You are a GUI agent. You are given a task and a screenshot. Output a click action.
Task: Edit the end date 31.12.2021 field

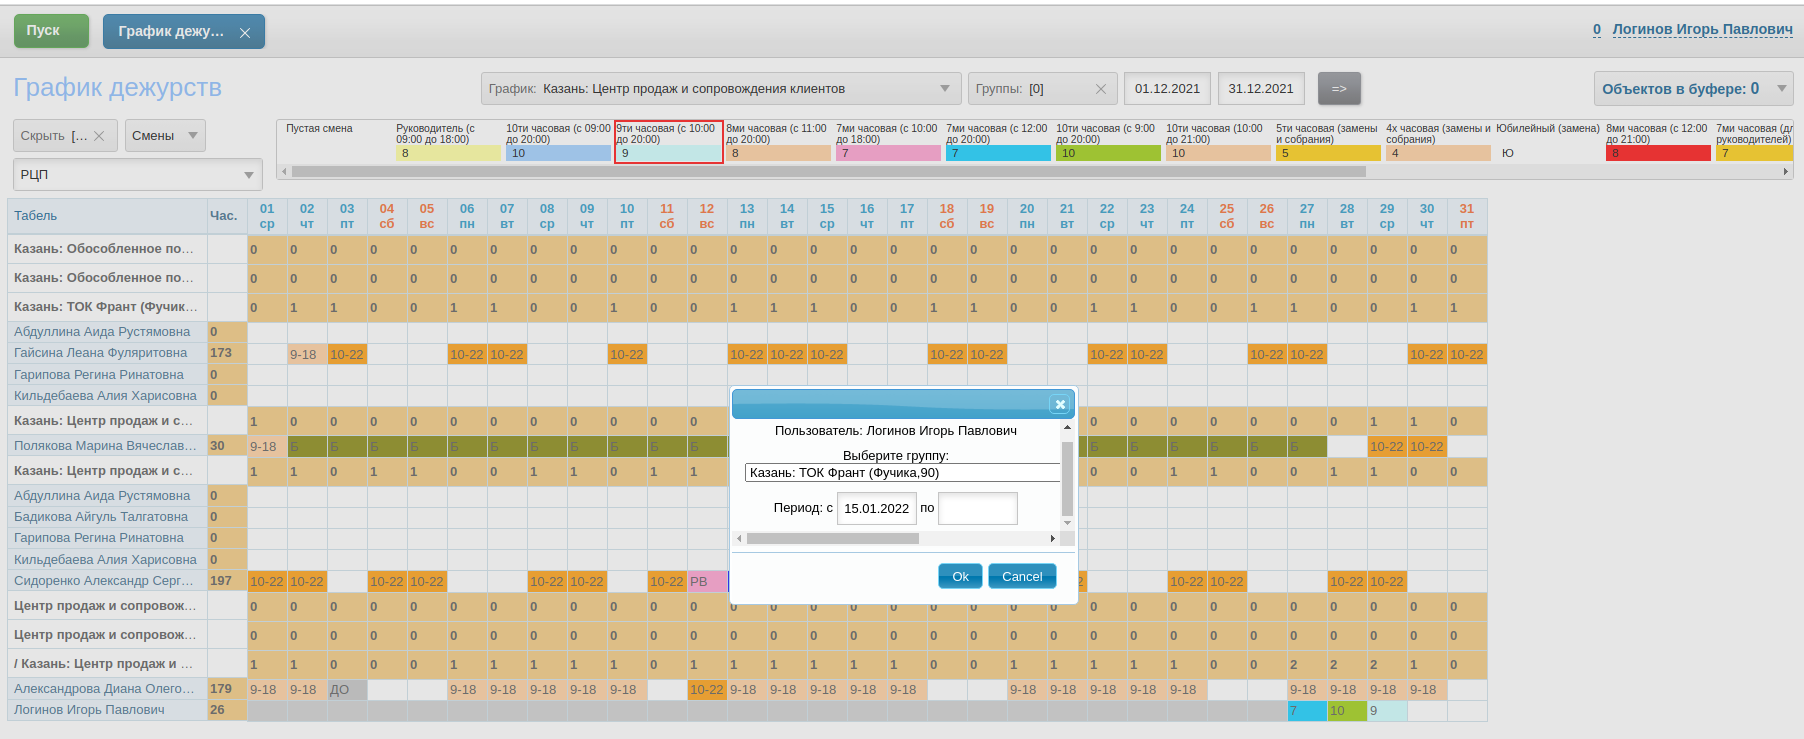tap(1261, 89)
